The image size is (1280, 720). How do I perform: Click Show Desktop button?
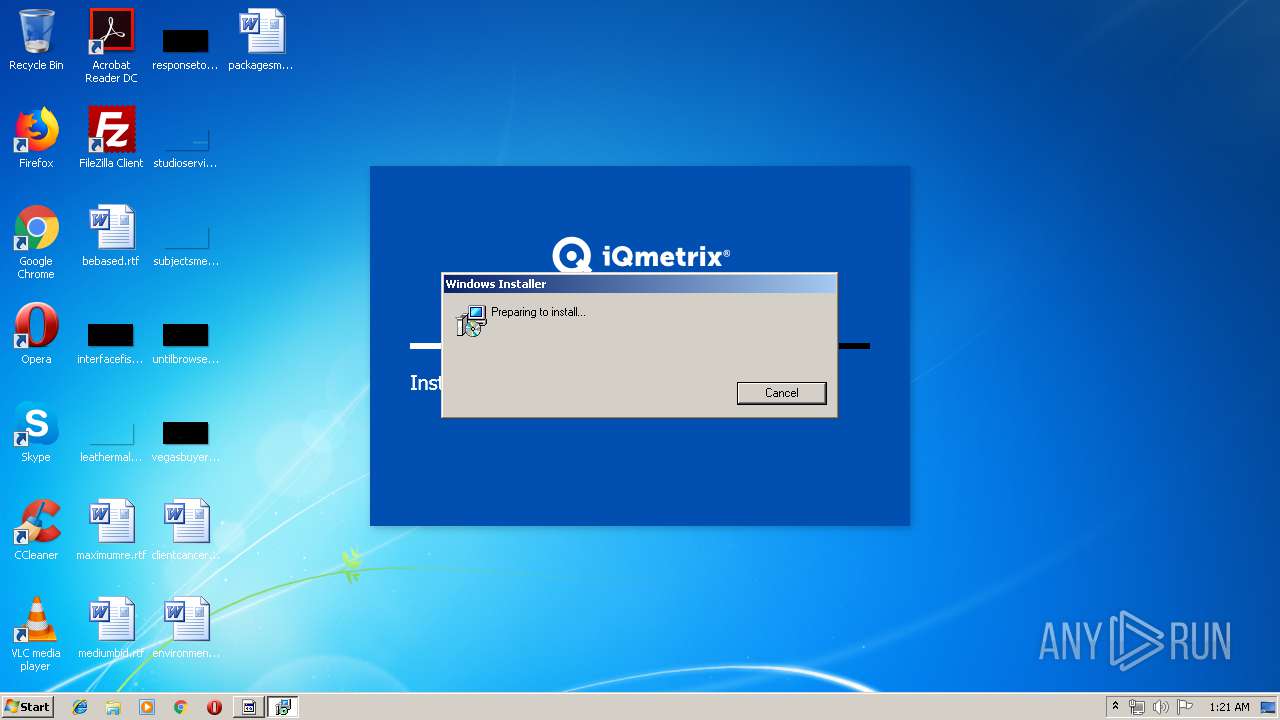click(x=1270, y=707)
